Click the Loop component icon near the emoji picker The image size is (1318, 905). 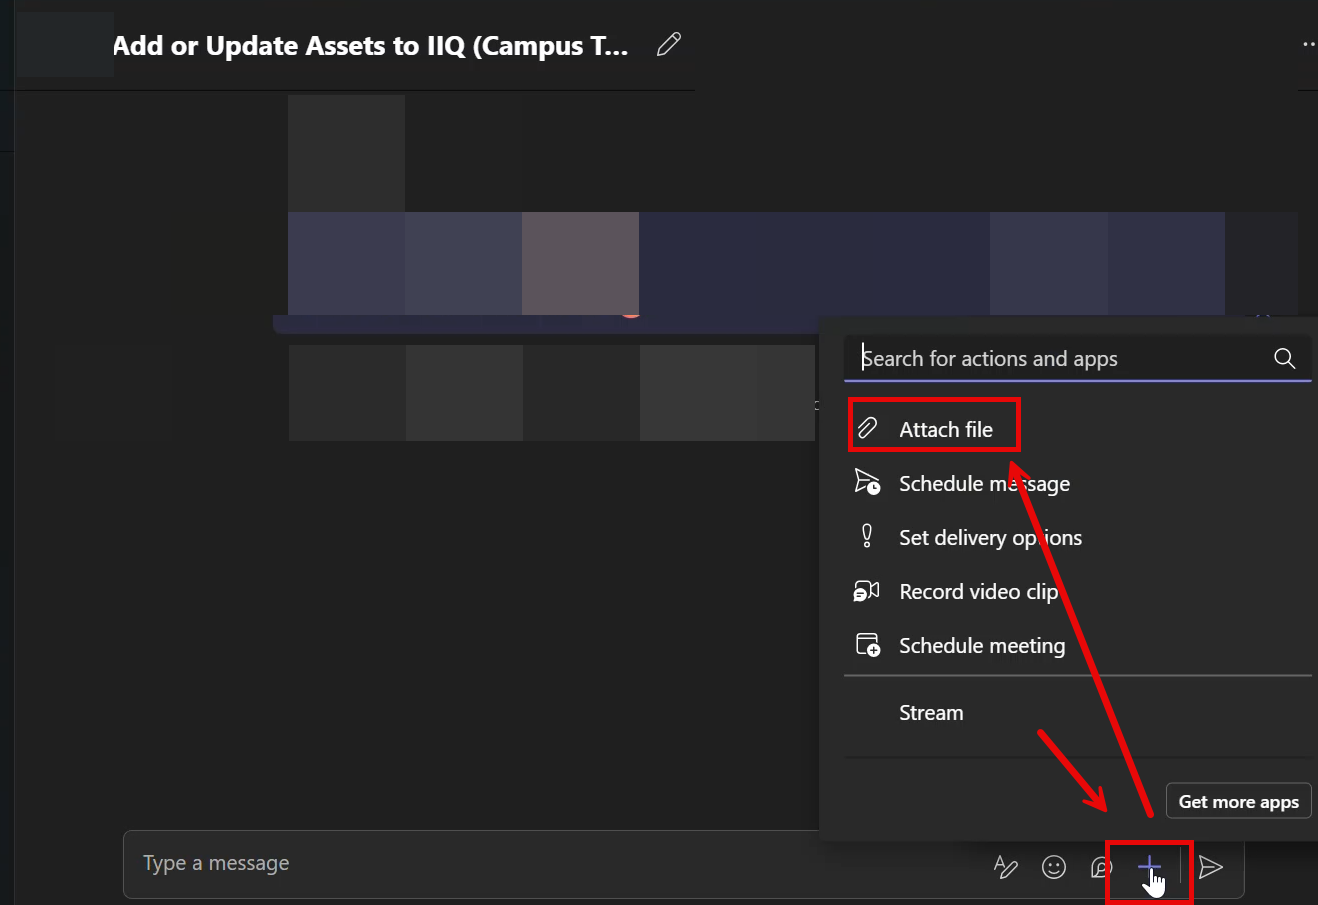(x=1100, y=867)
